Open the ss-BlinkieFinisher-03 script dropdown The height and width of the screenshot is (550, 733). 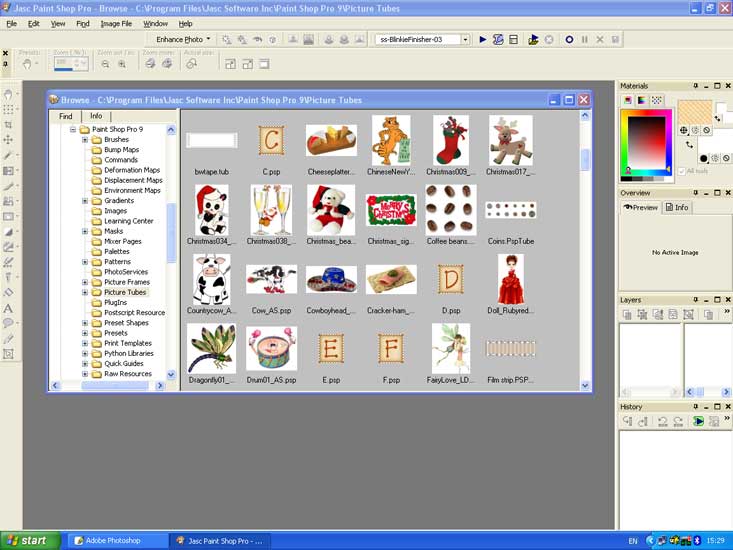pyautogui.click(x=465, y=39)
